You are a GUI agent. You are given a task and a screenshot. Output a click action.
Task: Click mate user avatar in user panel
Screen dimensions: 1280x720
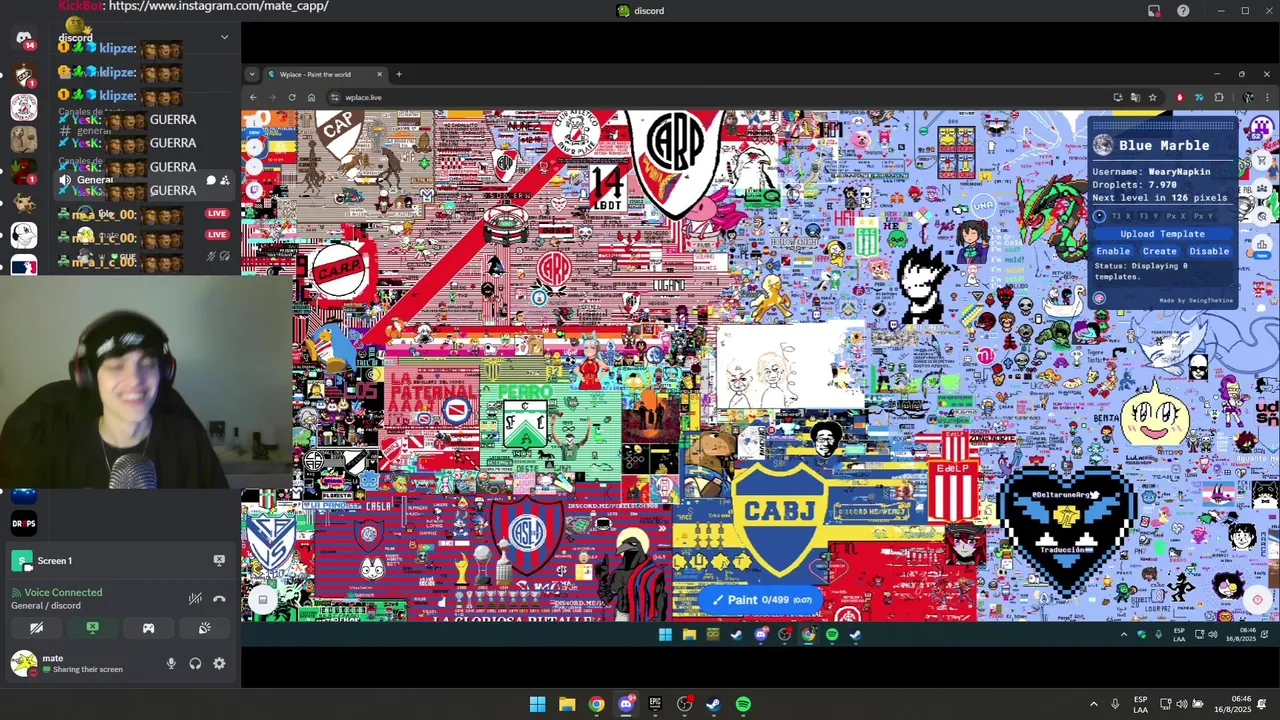pyautogui.click(x=23, y=663)
